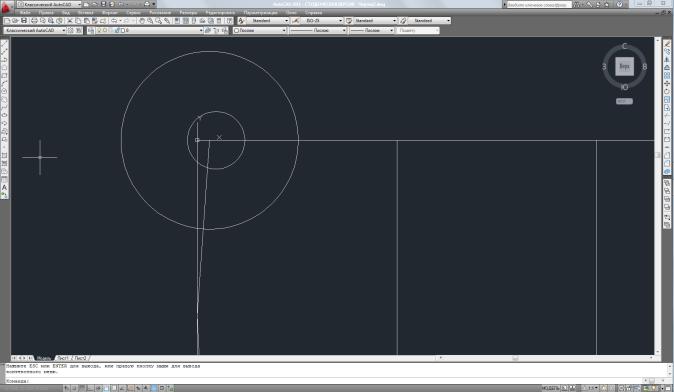Screen dimensions: 674x392
Task: Select the Fillet modify tool
Action: point(667,163)
